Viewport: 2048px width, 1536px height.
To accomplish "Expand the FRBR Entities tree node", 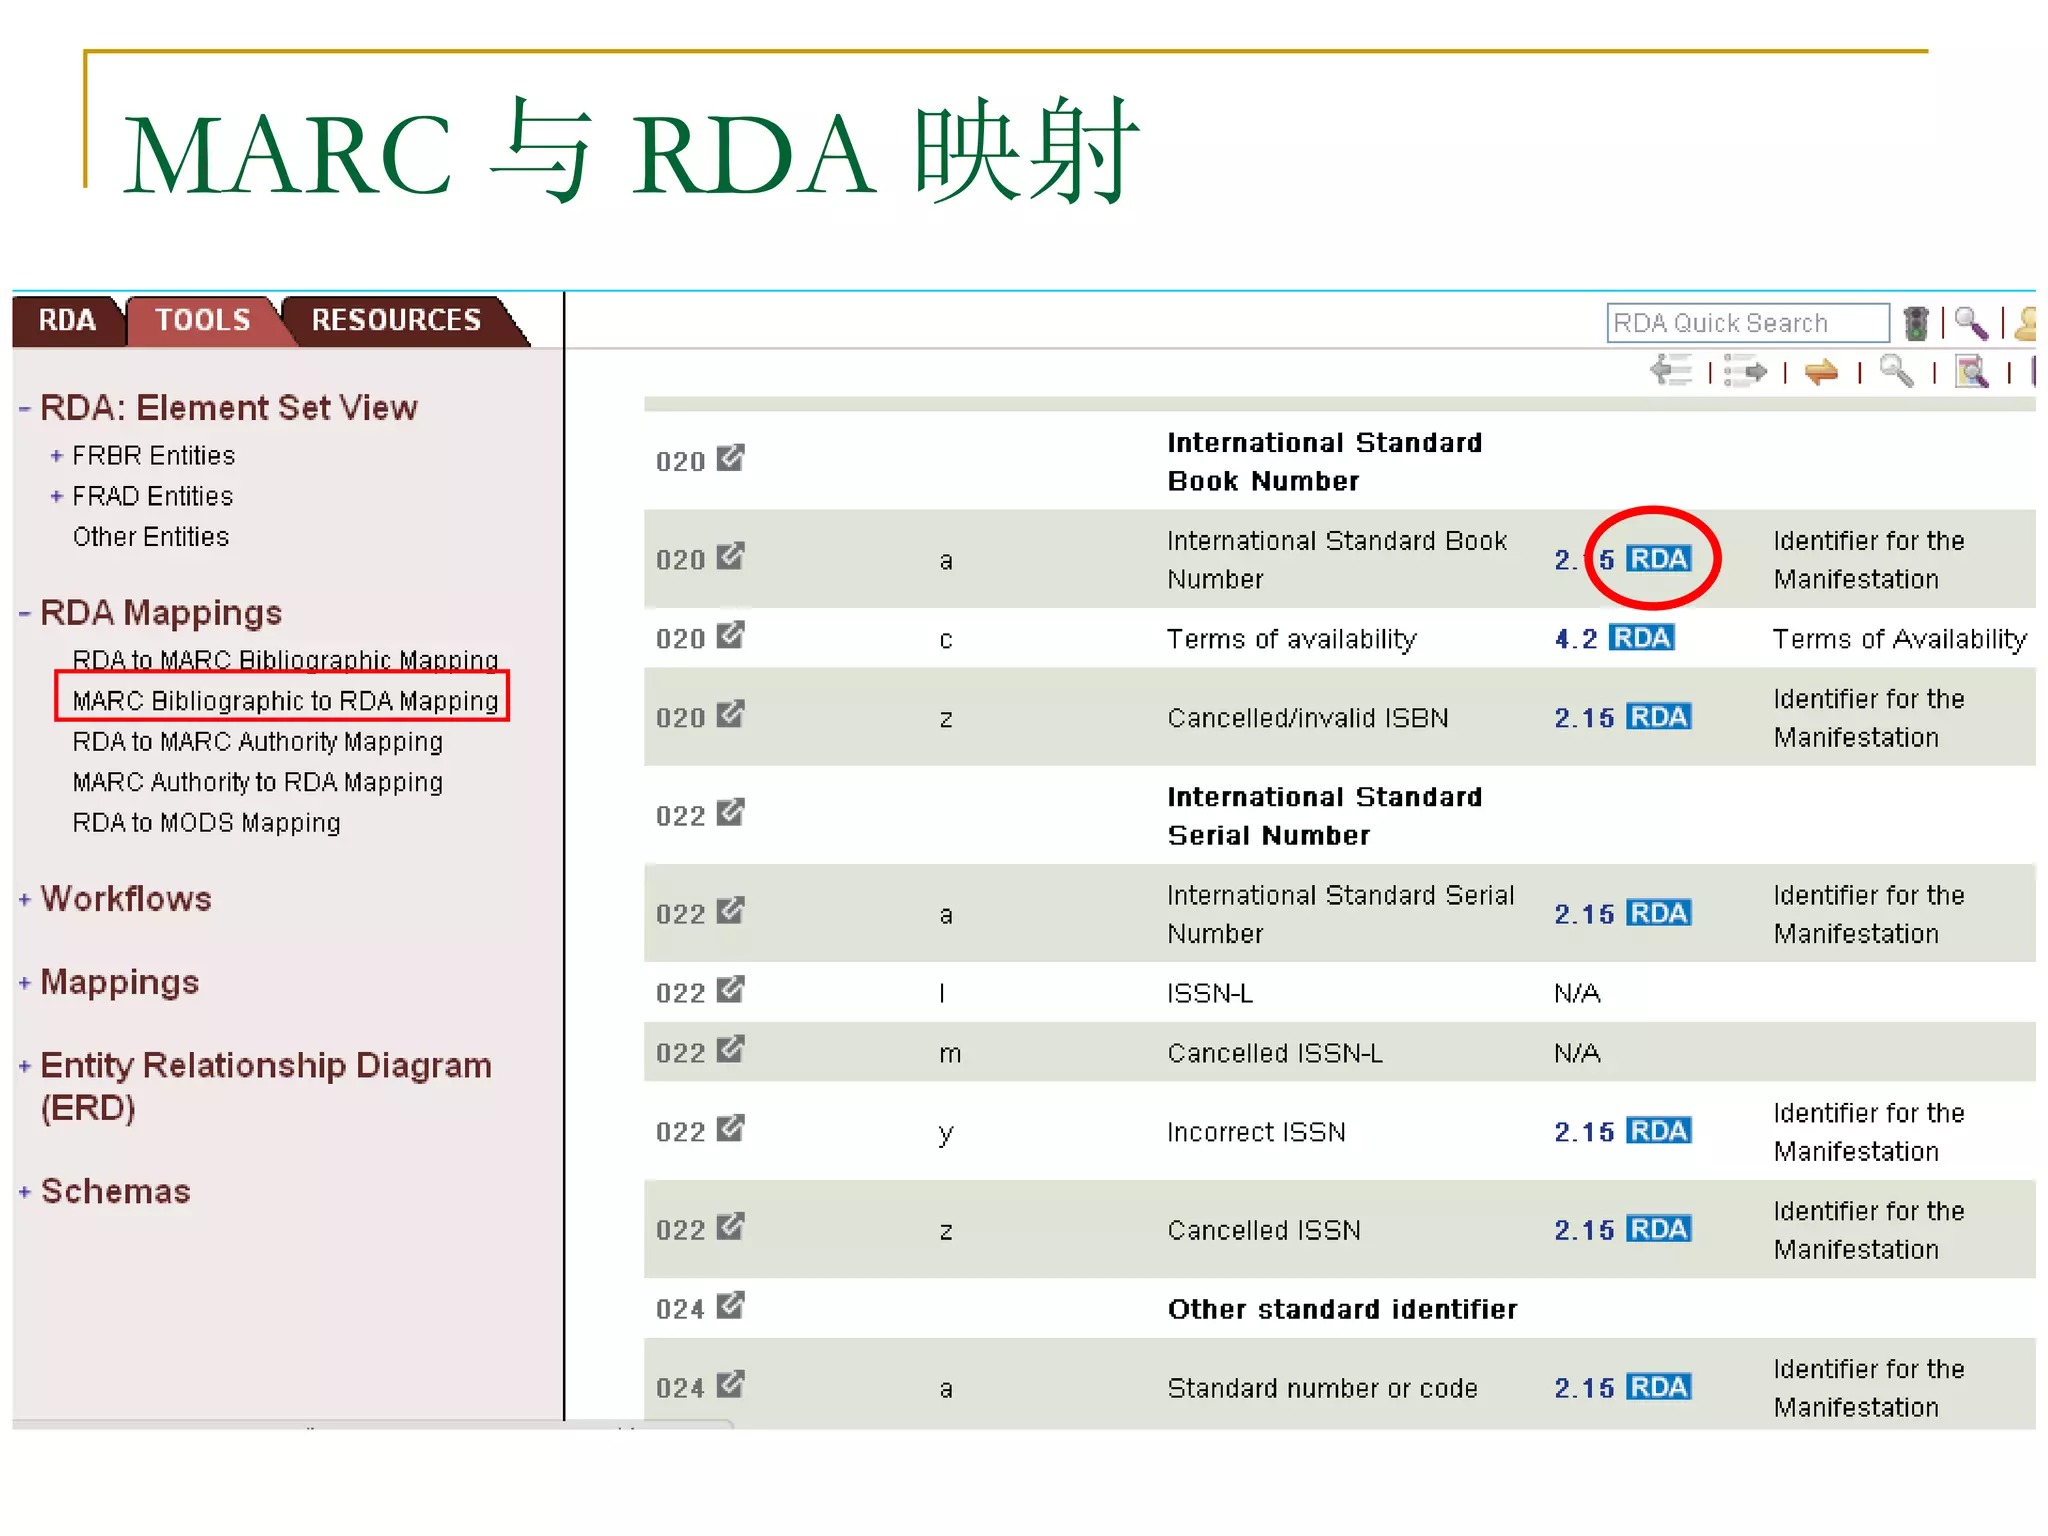I will [56, 456].
